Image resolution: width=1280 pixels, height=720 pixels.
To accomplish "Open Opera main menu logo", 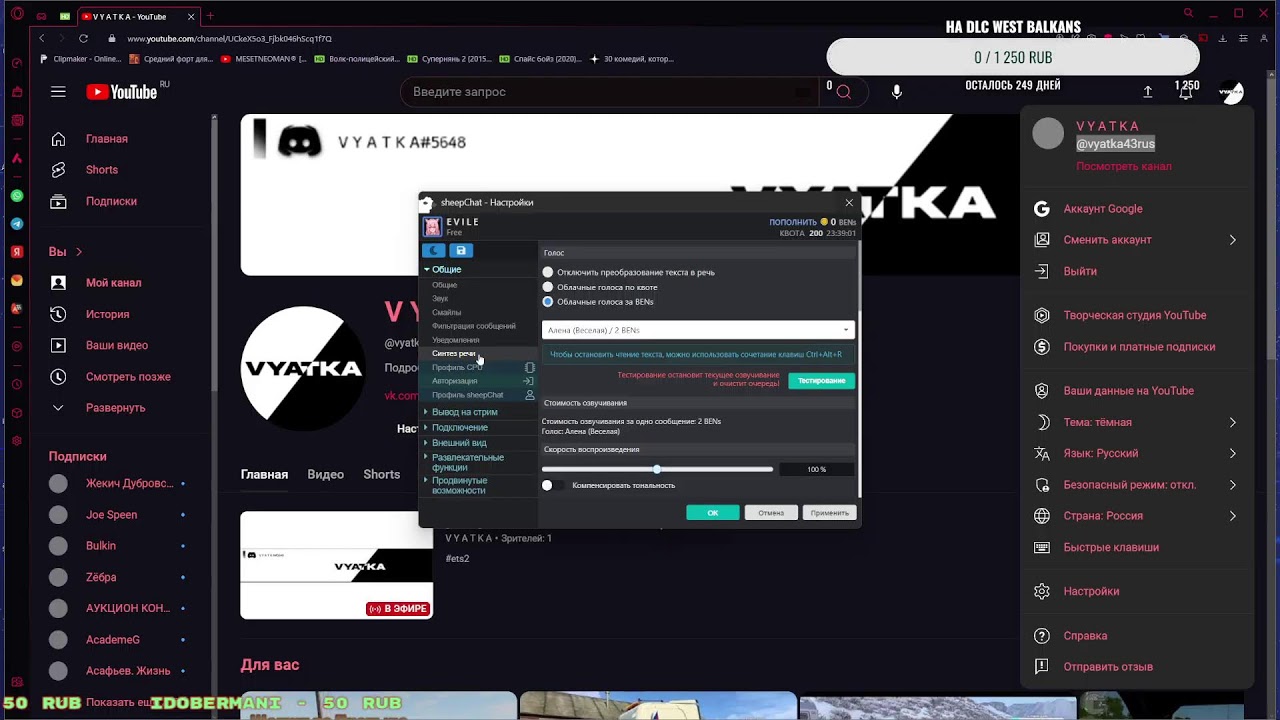I will 16,15.
